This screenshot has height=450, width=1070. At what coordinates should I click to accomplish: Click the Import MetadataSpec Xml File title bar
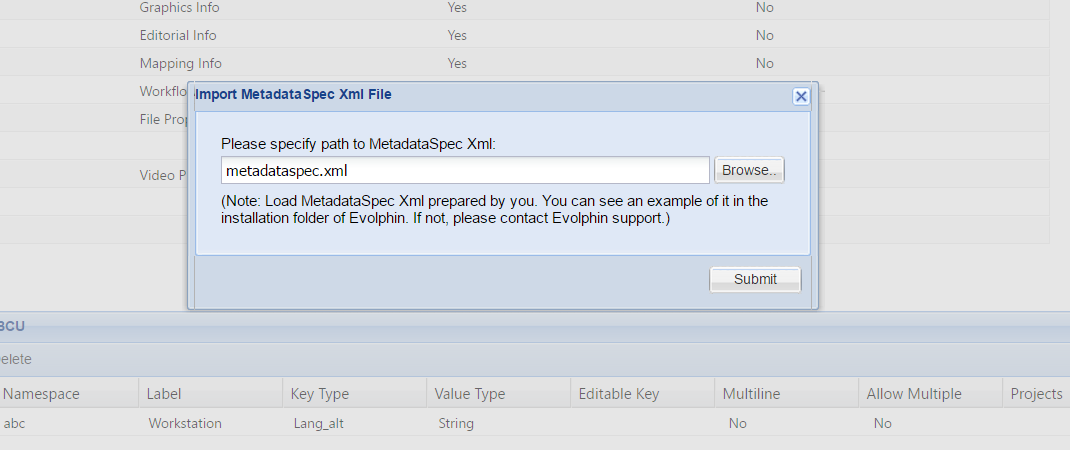[x=491, y=95]
